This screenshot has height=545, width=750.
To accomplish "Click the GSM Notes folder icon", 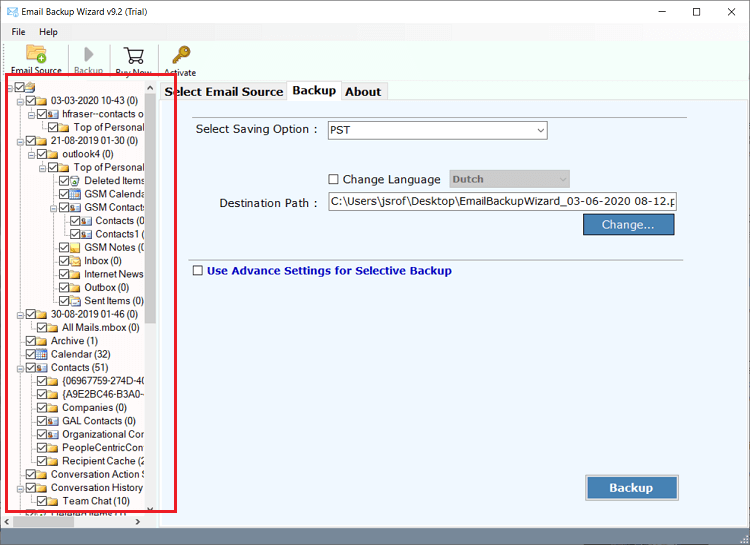I will pyautogui.click(x=75, y=248).
